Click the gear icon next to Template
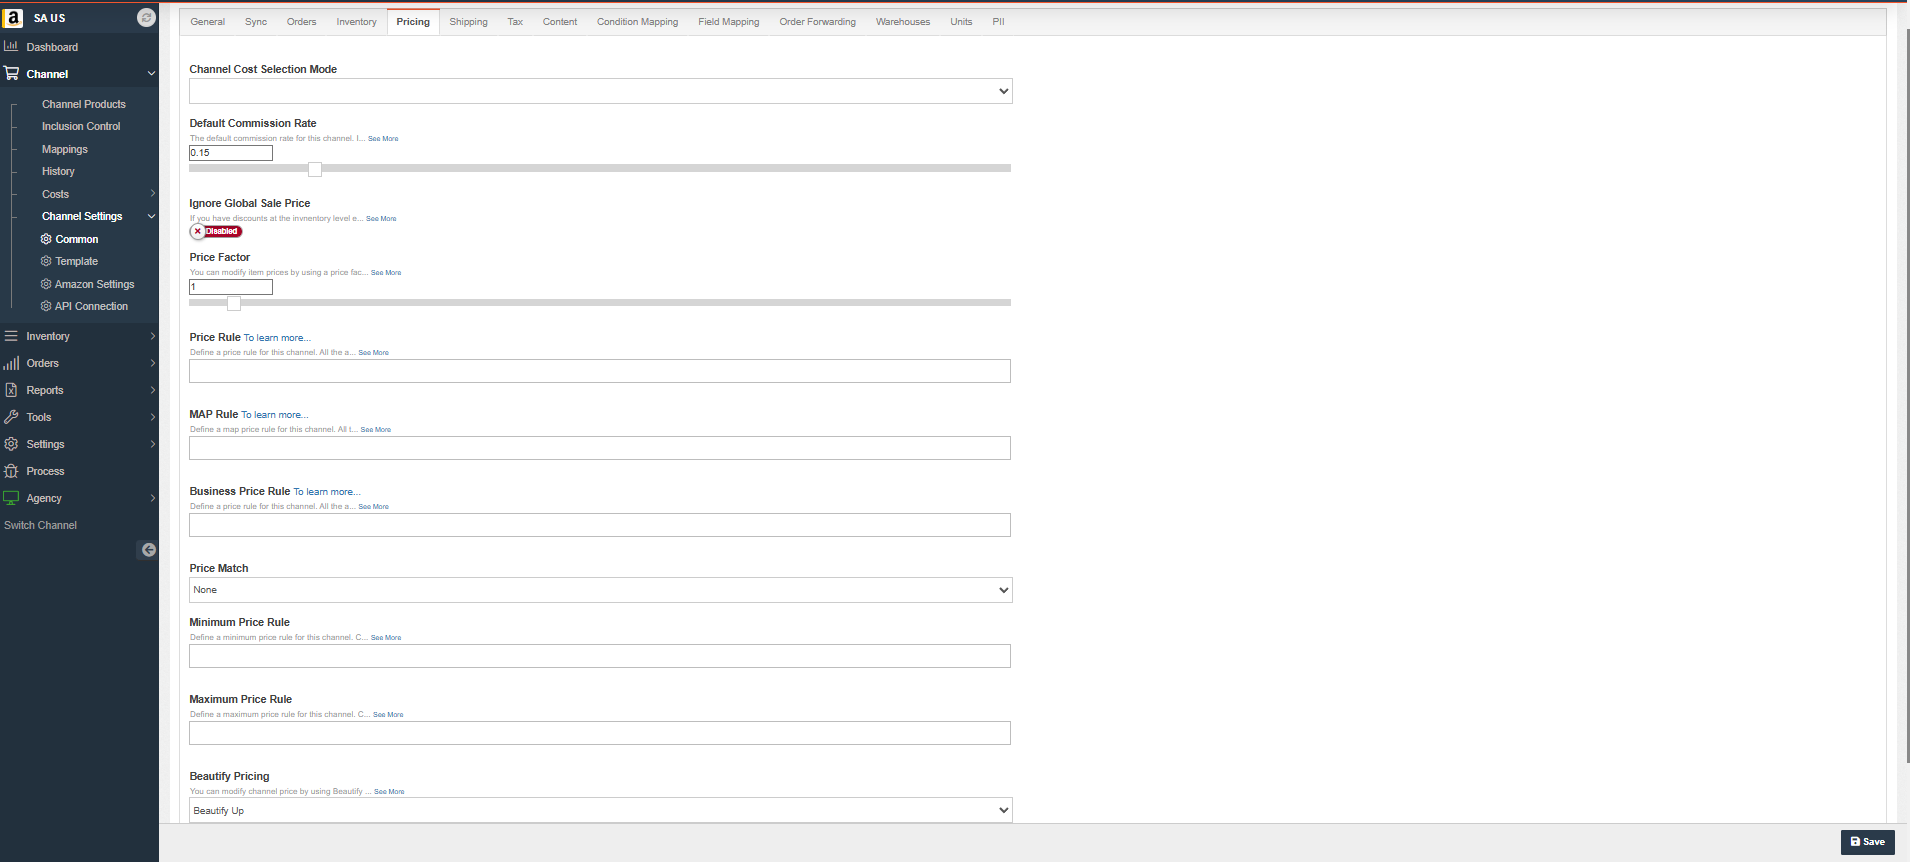This screenshot has width=1910, height=862. [46, 261]
